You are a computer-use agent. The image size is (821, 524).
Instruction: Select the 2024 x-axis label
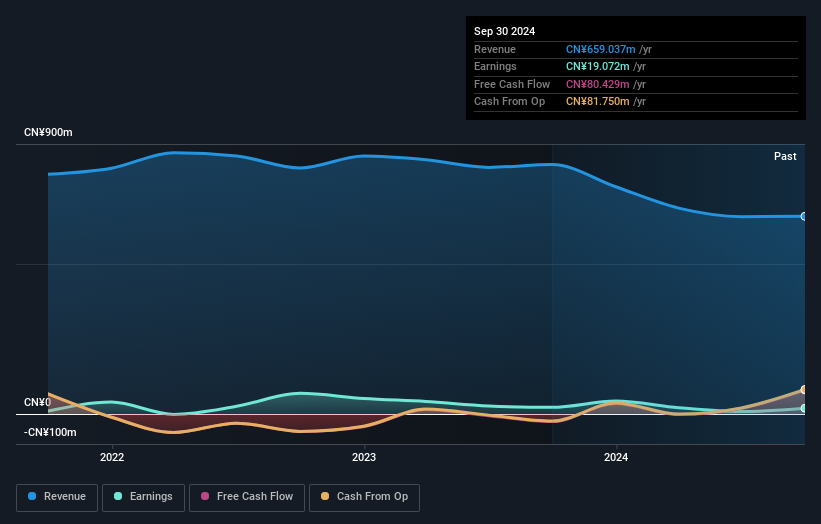coord(616,457)
